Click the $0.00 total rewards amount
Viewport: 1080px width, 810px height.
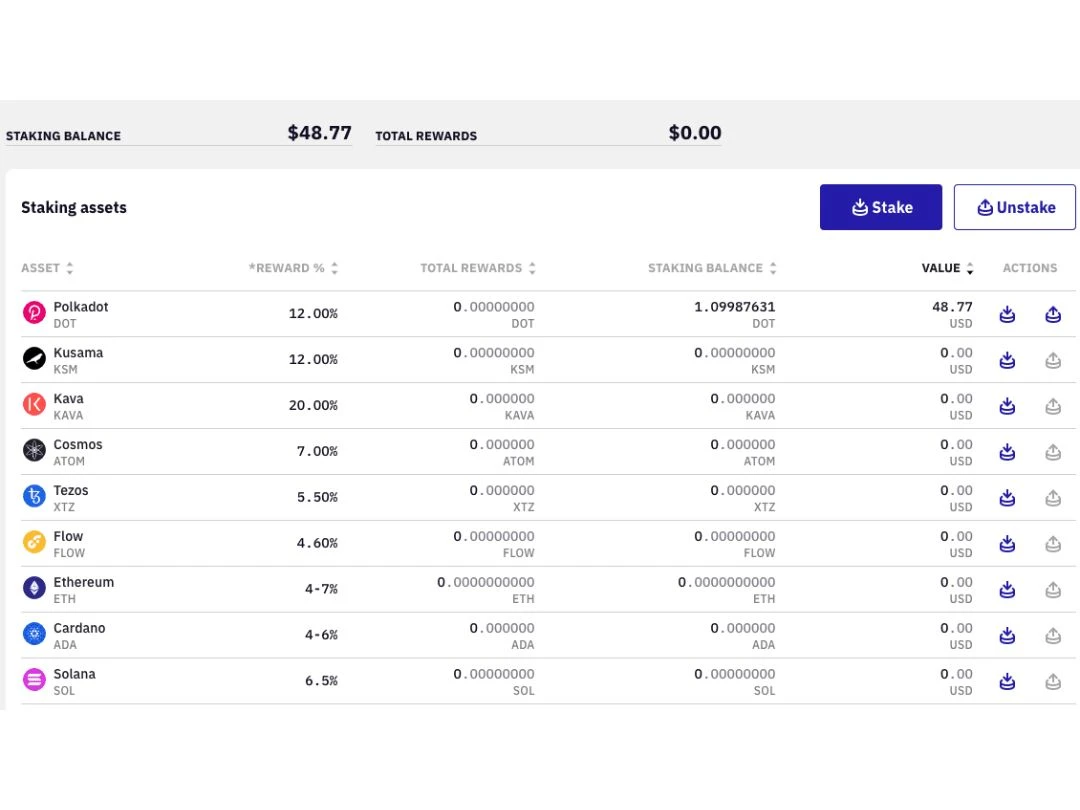[x=695, y=132]
